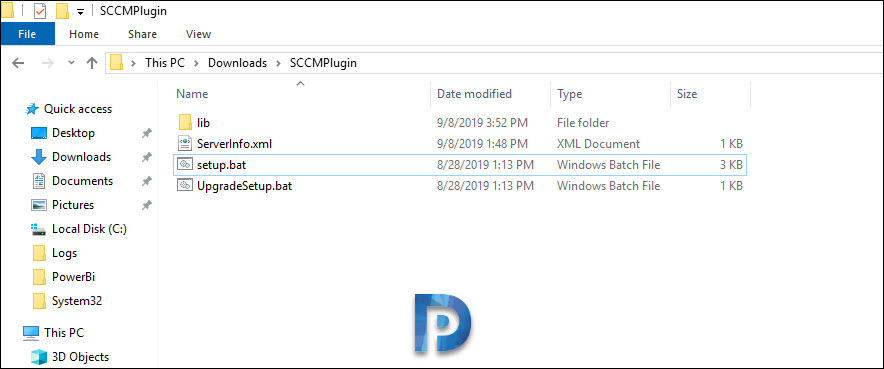Click Quick access in navigation pane

point(78,109)
